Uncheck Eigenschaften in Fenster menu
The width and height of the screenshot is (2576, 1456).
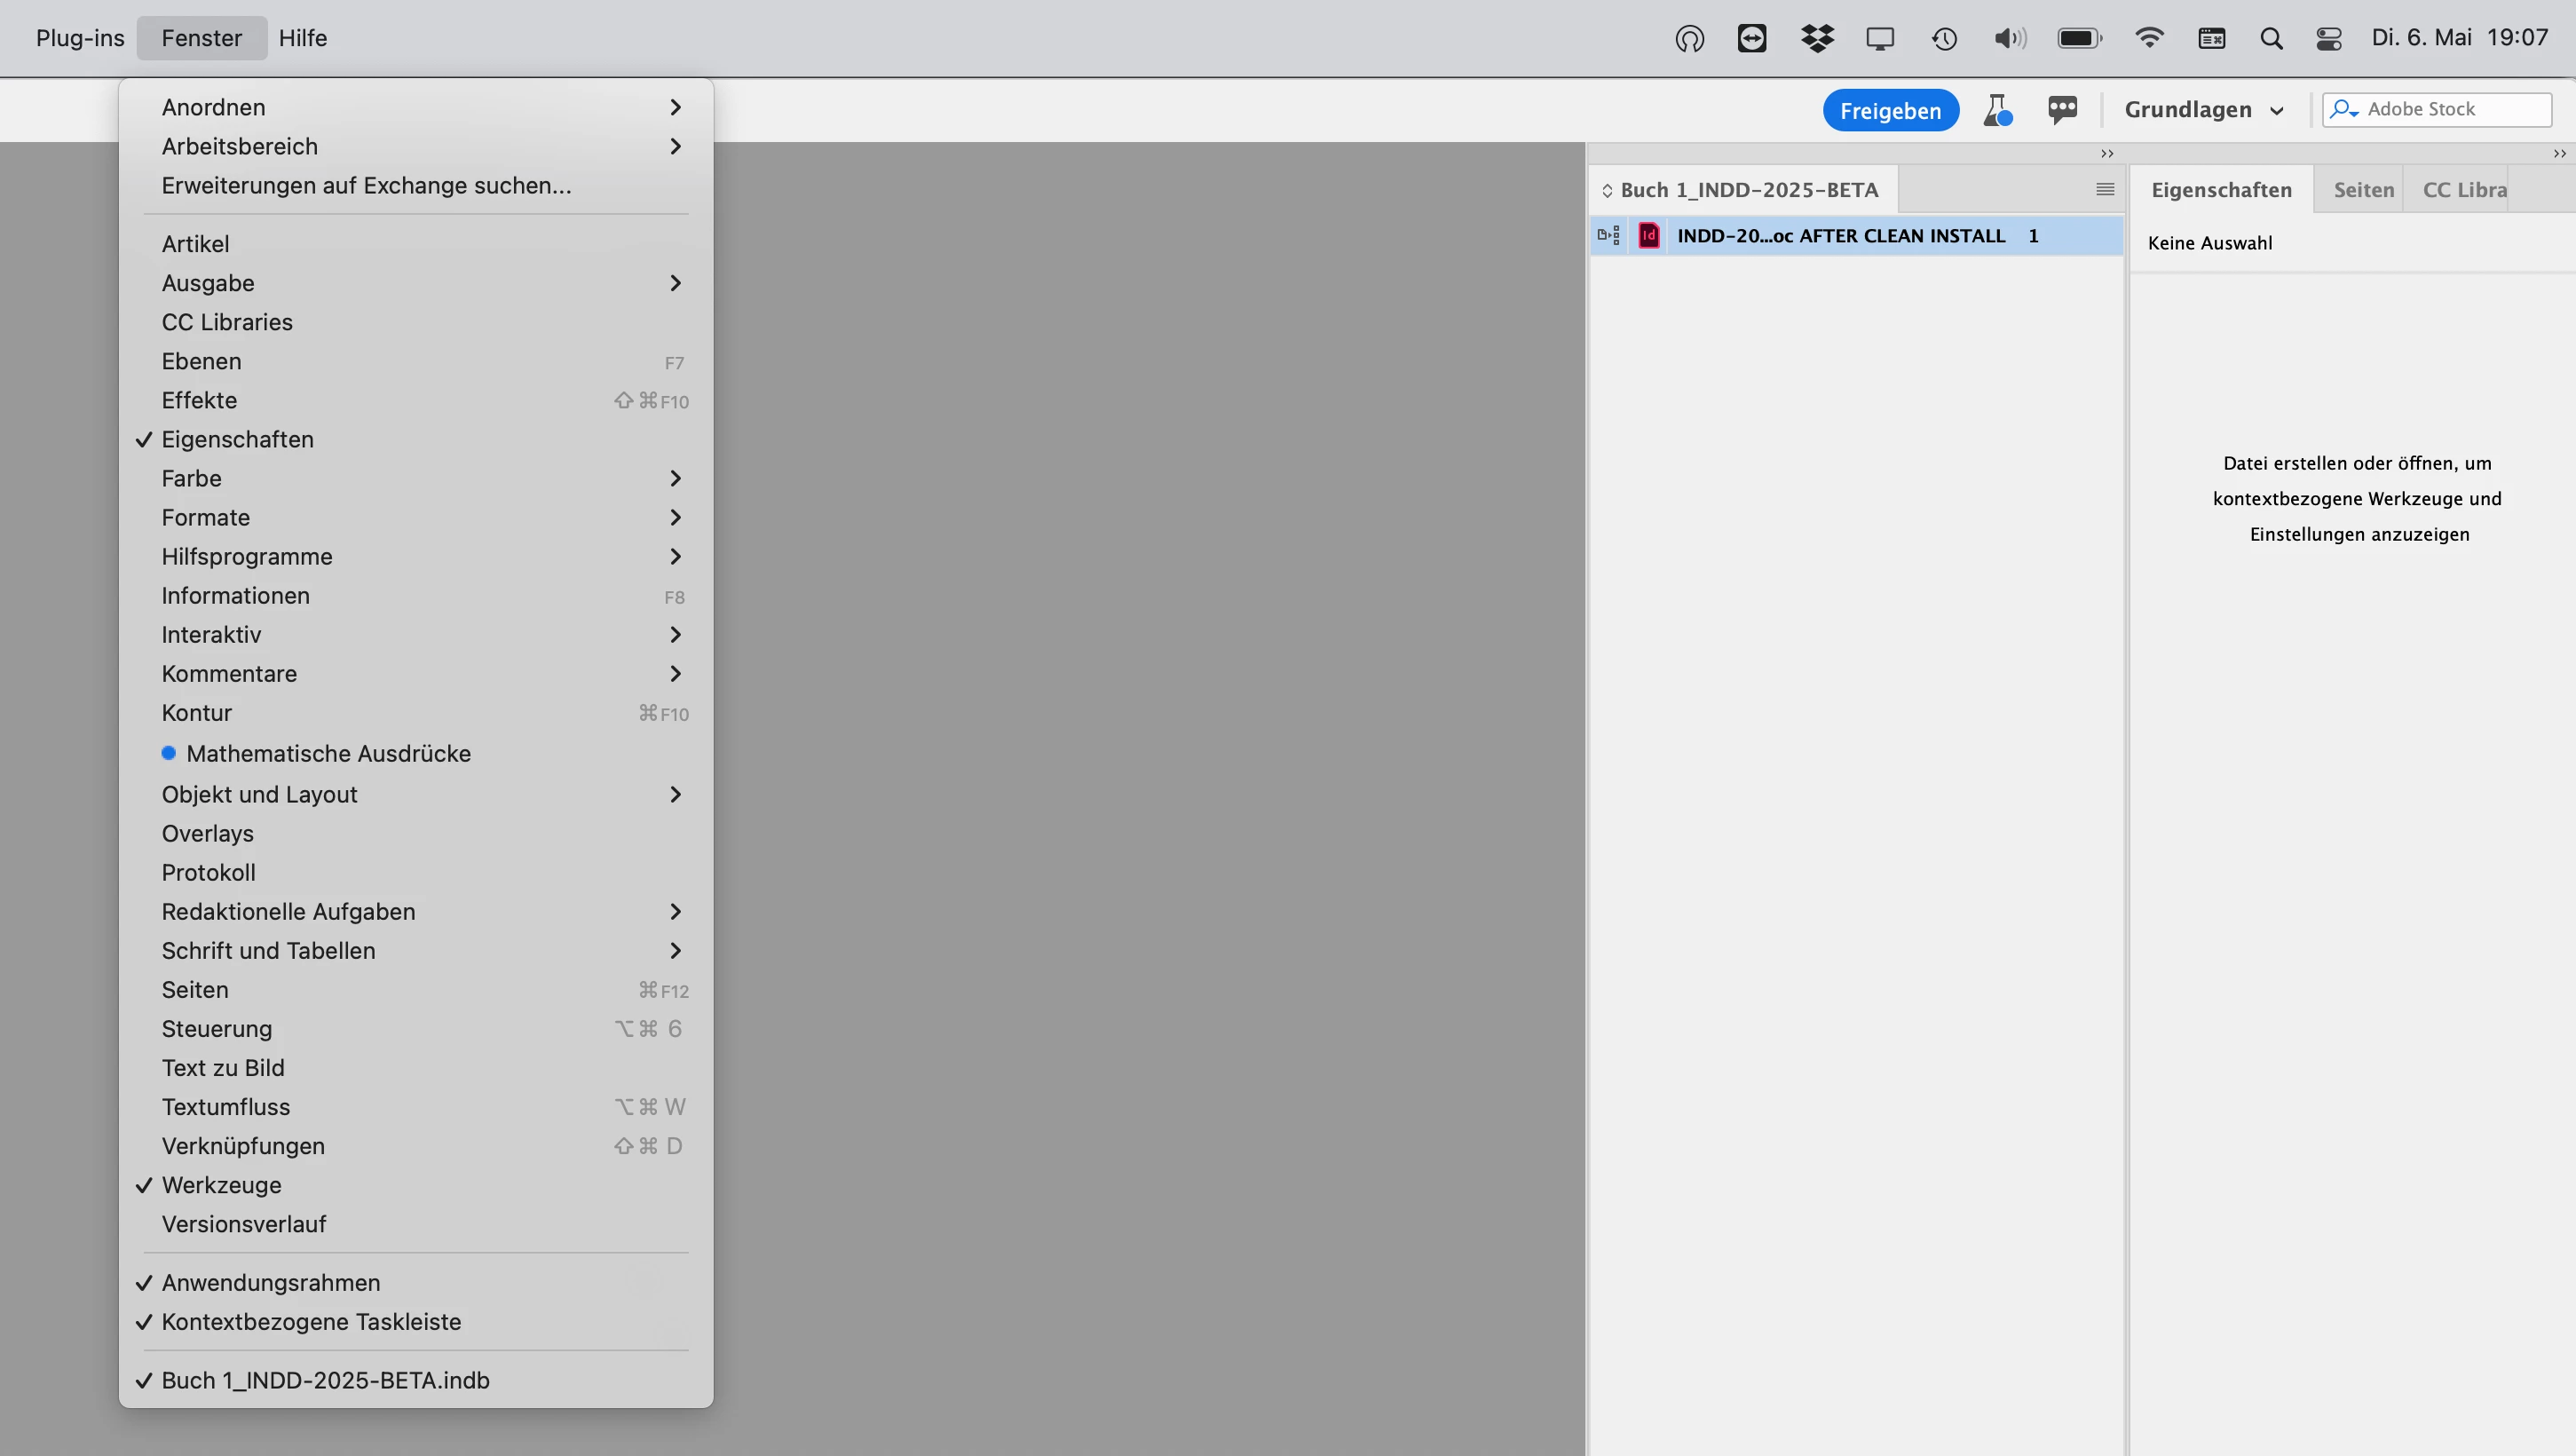tap(238, 440)
